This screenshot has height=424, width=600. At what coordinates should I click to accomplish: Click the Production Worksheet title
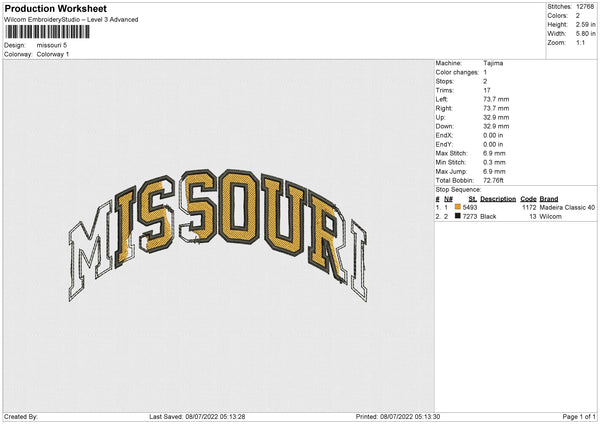point(55,9)
